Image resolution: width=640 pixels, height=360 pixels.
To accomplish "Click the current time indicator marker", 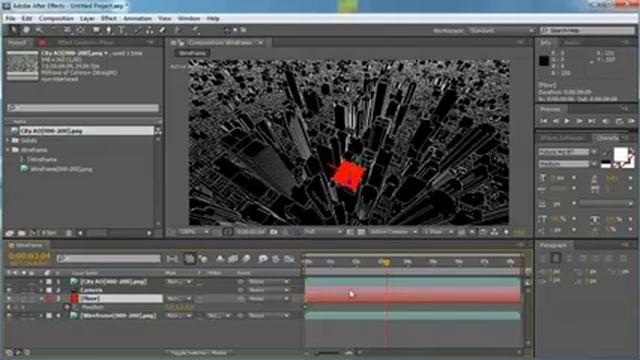I will pyautogui.click(x=386, y=262).
